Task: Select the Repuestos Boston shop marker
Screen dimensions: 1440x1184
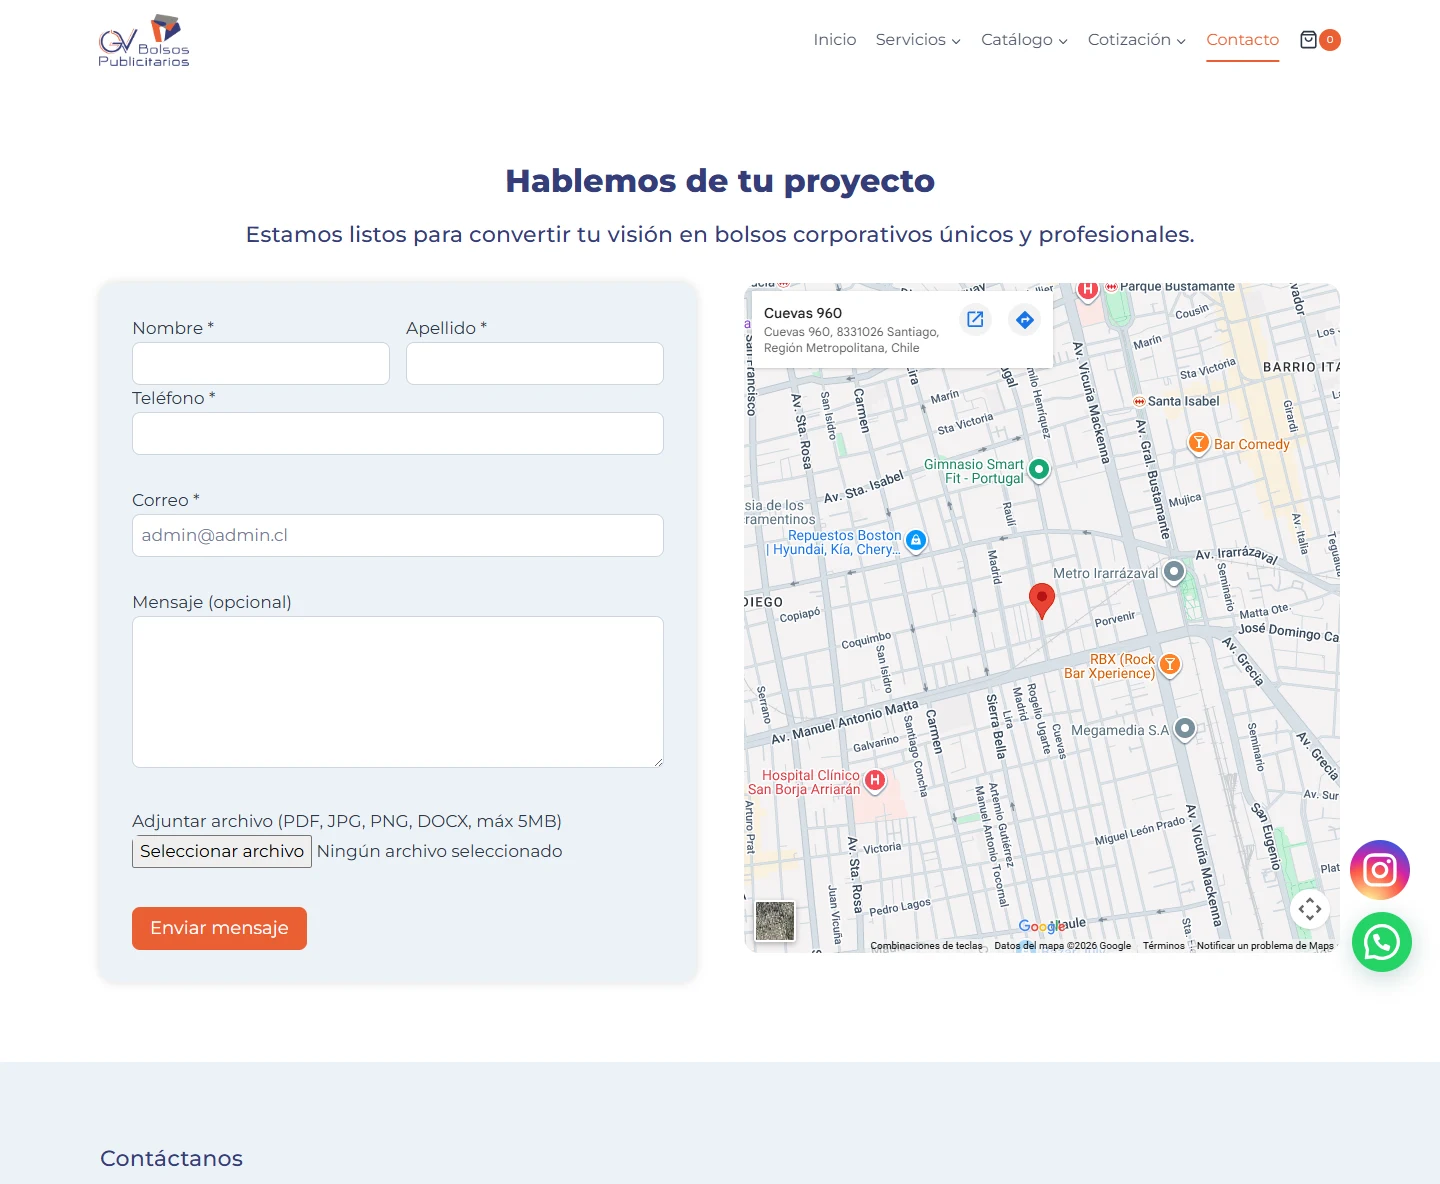Action: (x=916, y=540)
